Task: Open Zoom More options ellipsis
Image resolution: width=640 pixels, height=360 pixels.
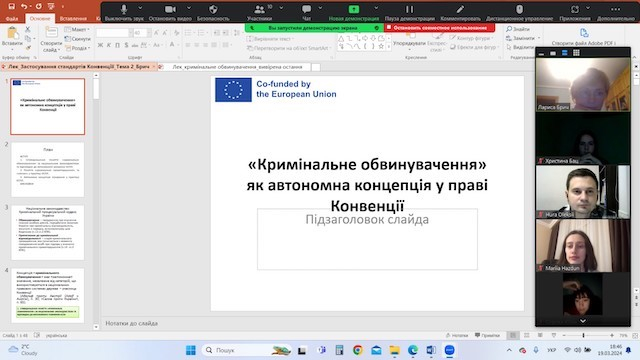Action: pos(616,9)
